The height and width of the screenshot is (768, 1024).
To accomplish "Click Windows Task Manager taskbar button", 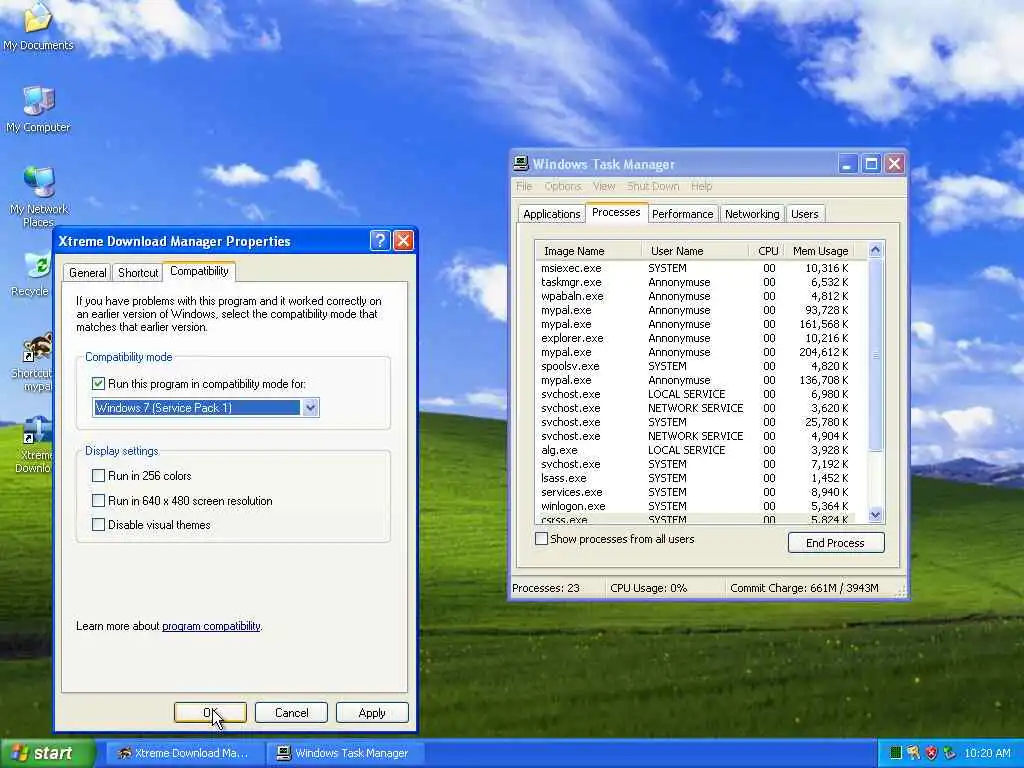I will tap(345, 753).
